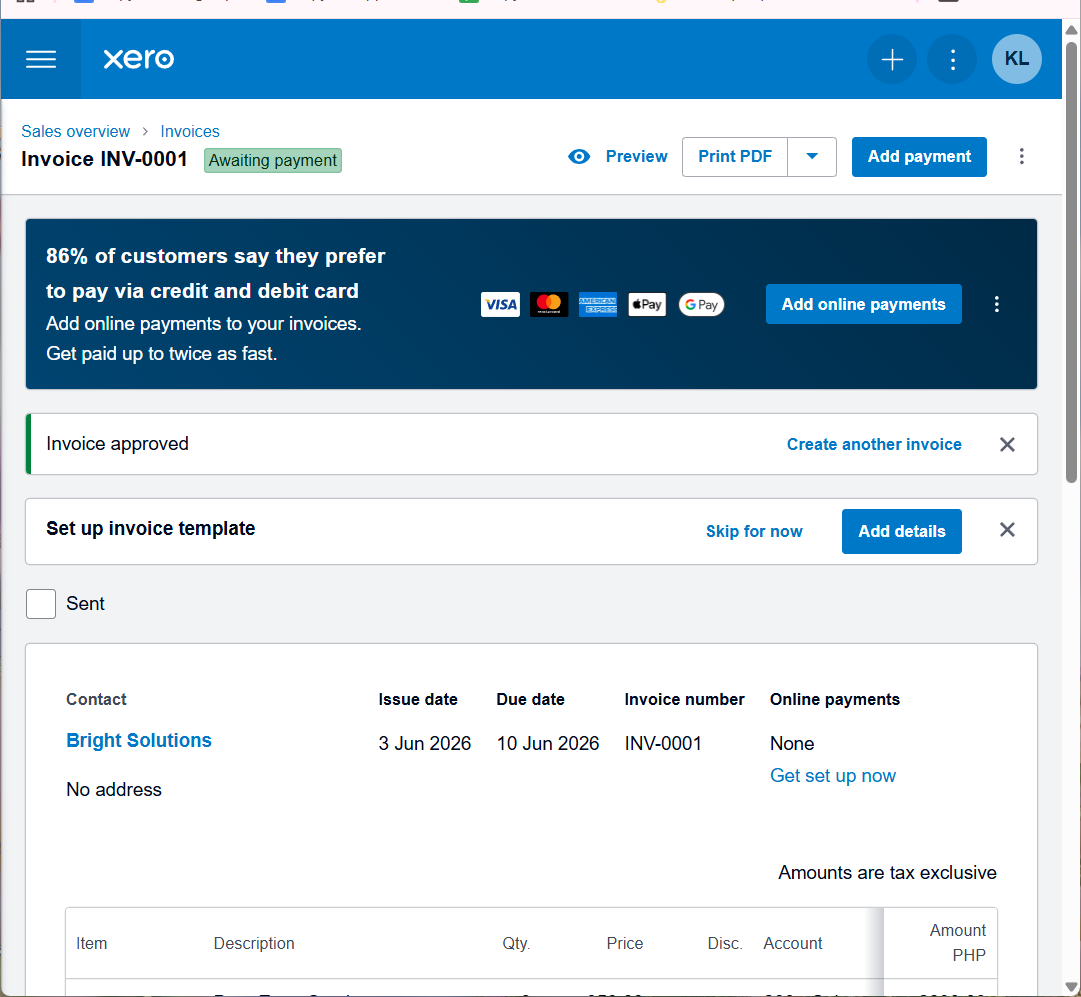1081x997 pixels.
Task: Click the eye Preview icon
Action: [578, 157]
